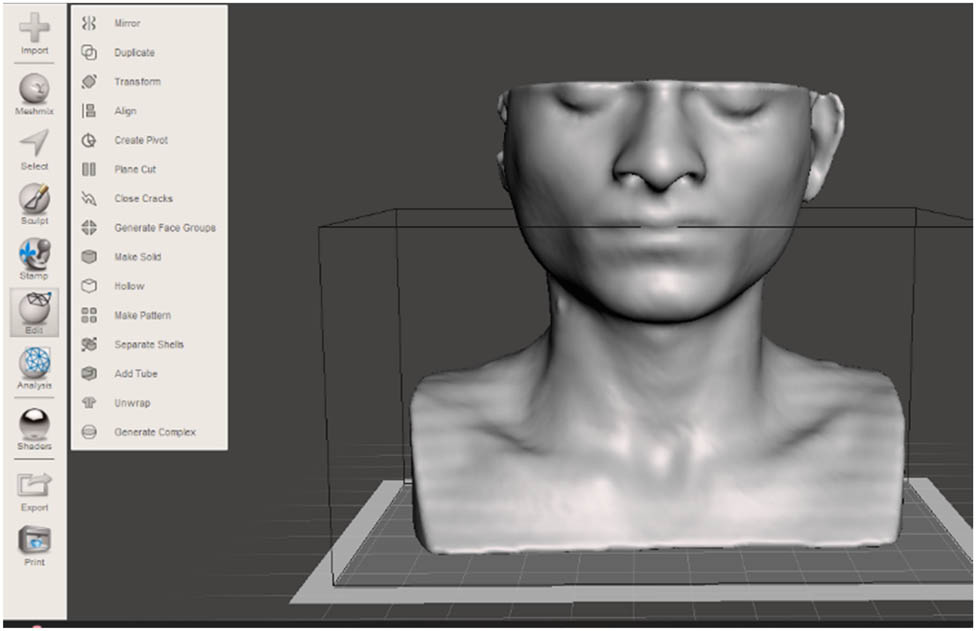
Task: Open the Analysis tools
Action: pyautogui.click(x=33, y=367)
